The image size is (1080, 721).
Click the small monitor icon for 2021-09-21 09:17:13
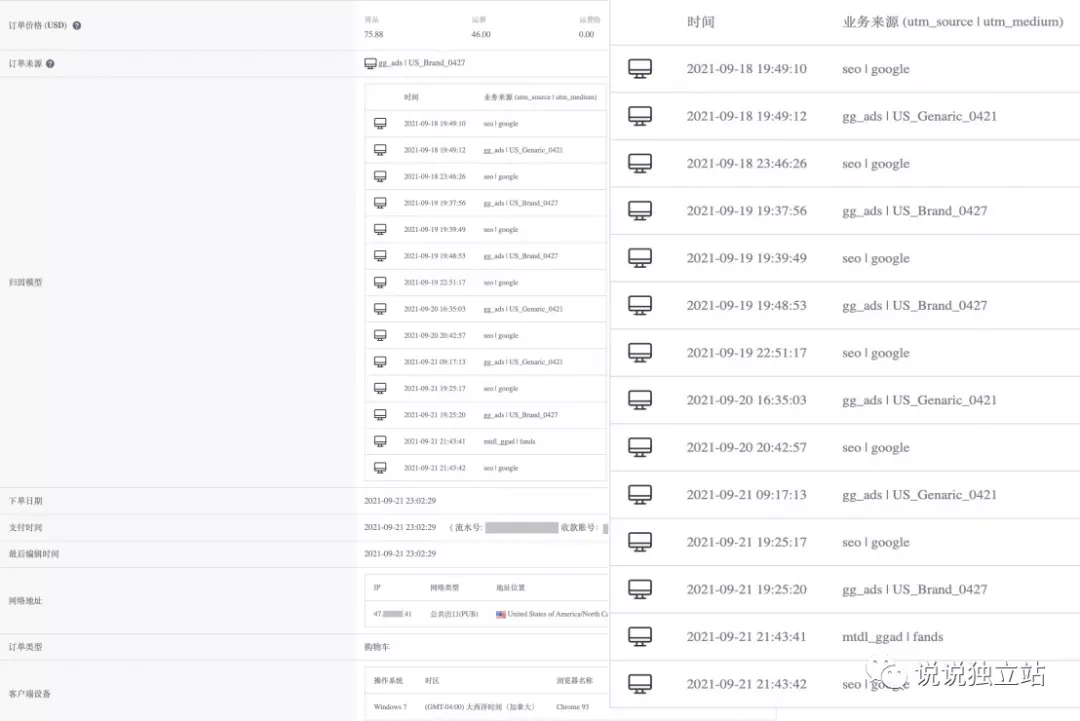(x=380, y=362)
